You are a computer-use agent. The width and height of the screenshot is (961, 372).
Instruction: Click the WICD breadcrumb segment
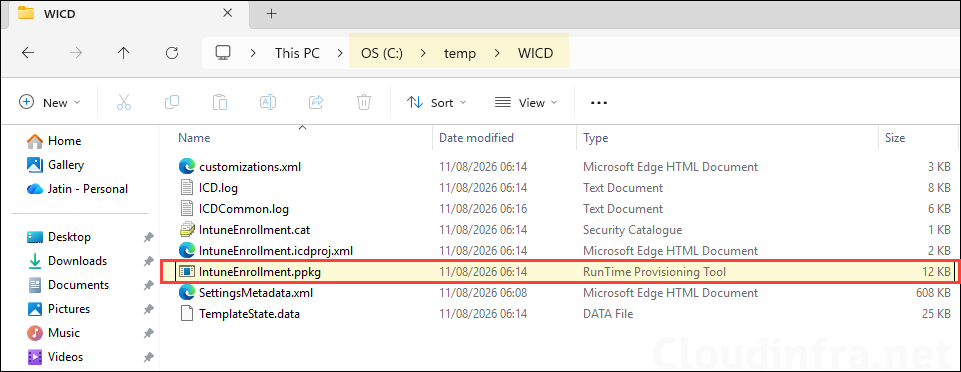pos(536,53)
